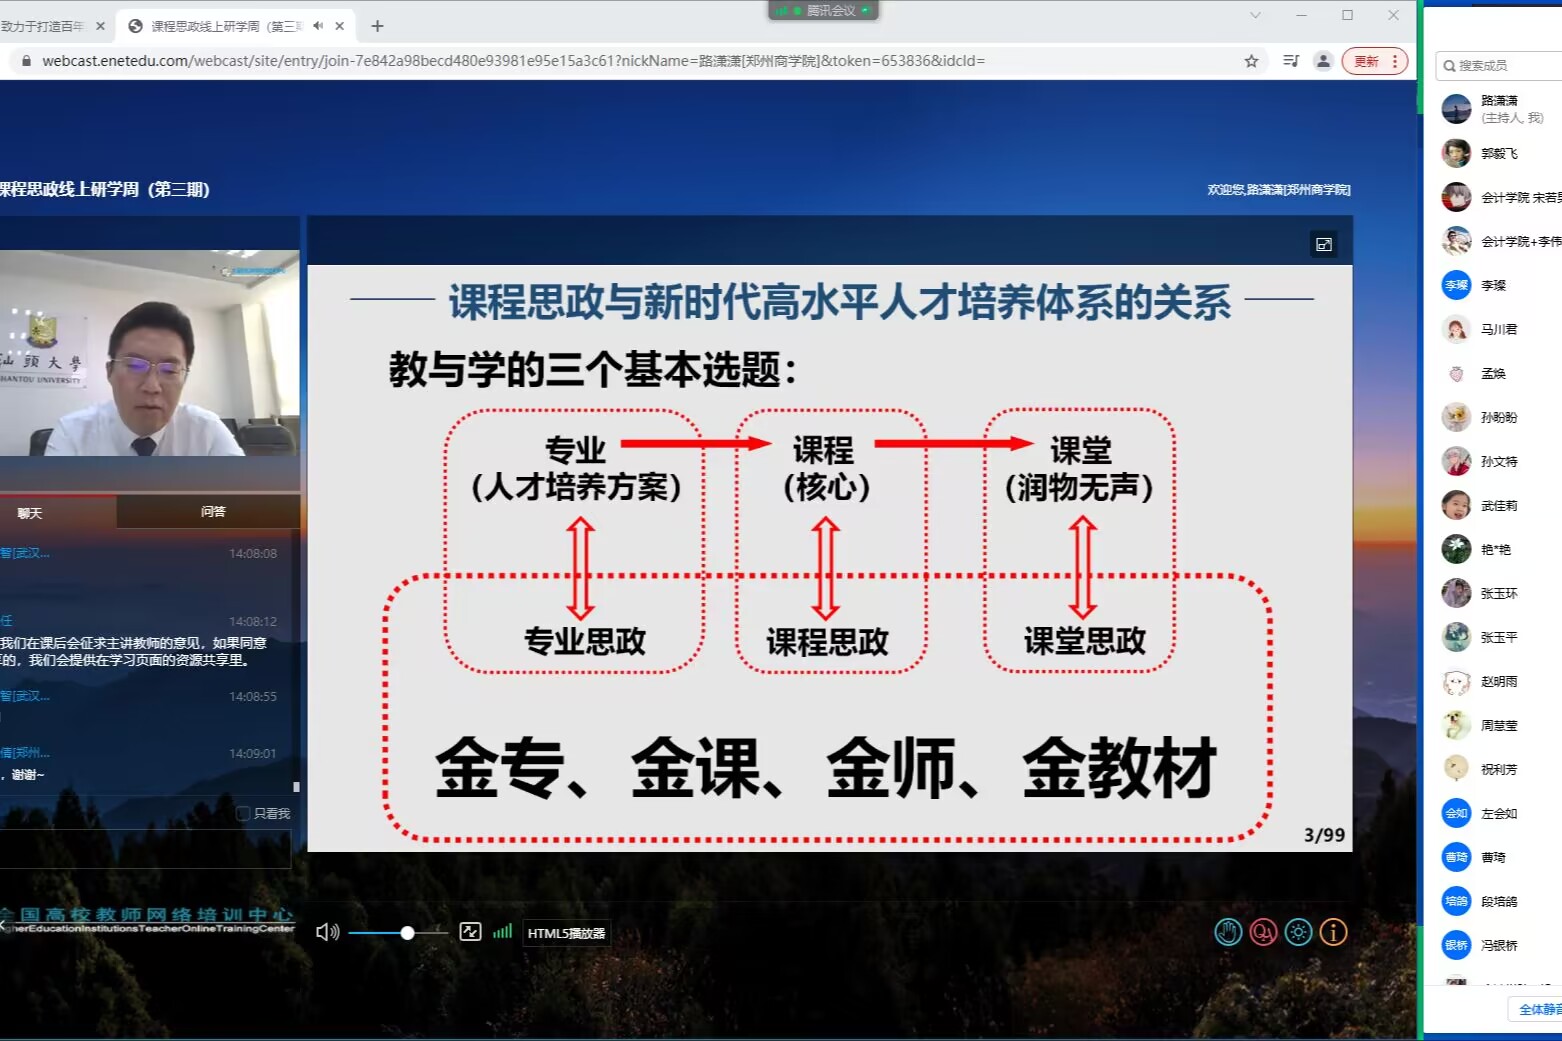This screenshot has height=1041, width=1562.
Task: Open the HTML5播放器 player selector
Action: (566, 933)
